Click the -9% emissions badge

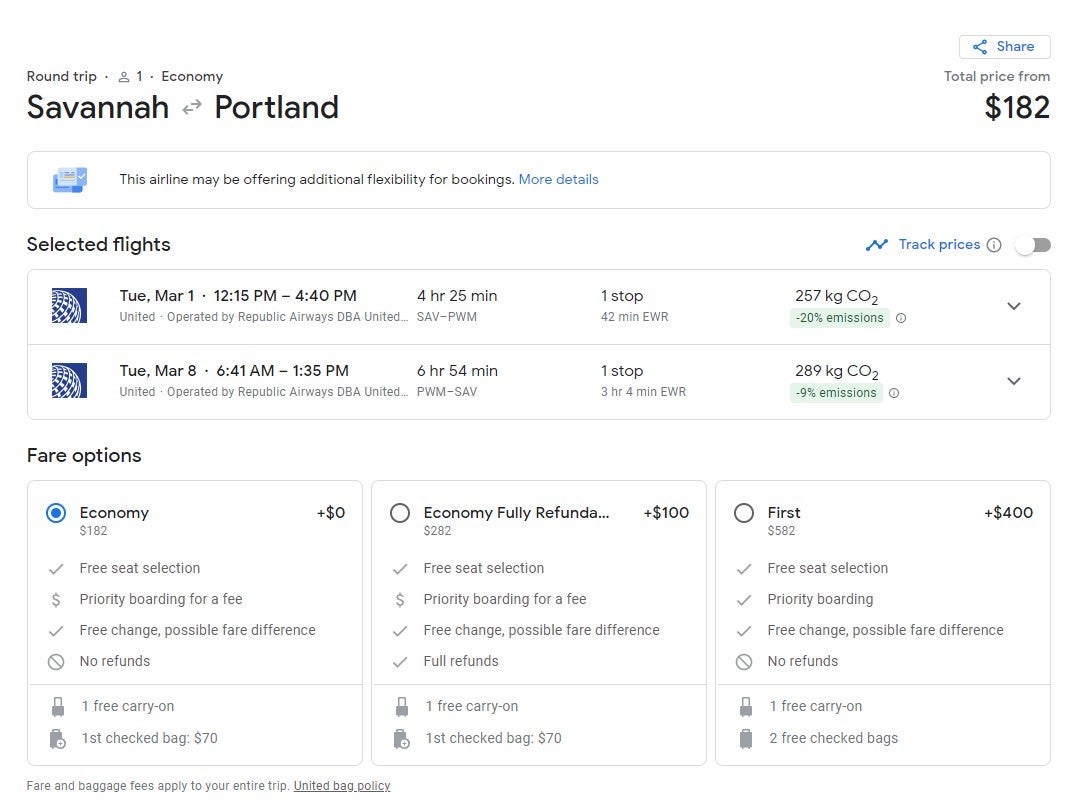coord(836,393)
